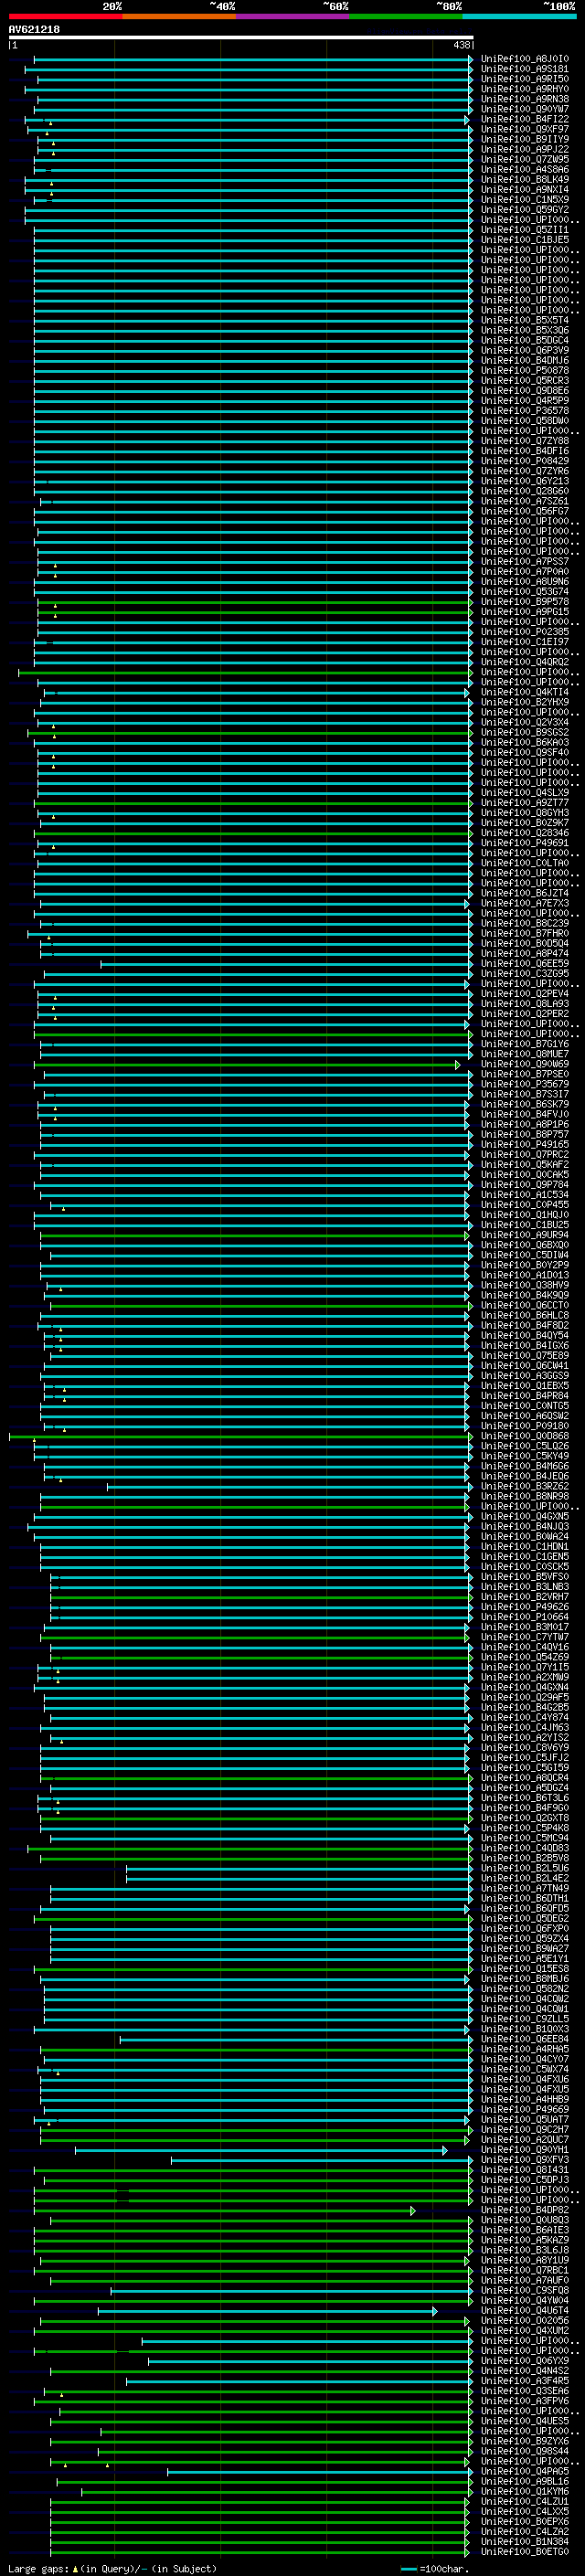Viewport: 585px width, 2576px height.
Task: Click the orange ~40% identity legend segment
Action: (x=179, y=16)
